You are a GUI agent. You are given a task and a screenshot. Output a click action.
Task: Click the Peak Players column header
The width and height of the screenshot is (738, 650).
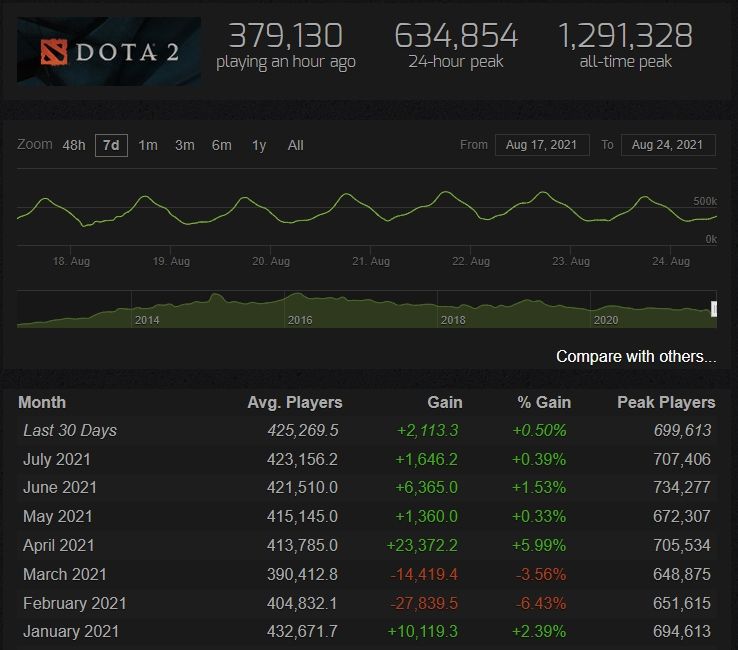pyautogui.click(x=666, y=402)
